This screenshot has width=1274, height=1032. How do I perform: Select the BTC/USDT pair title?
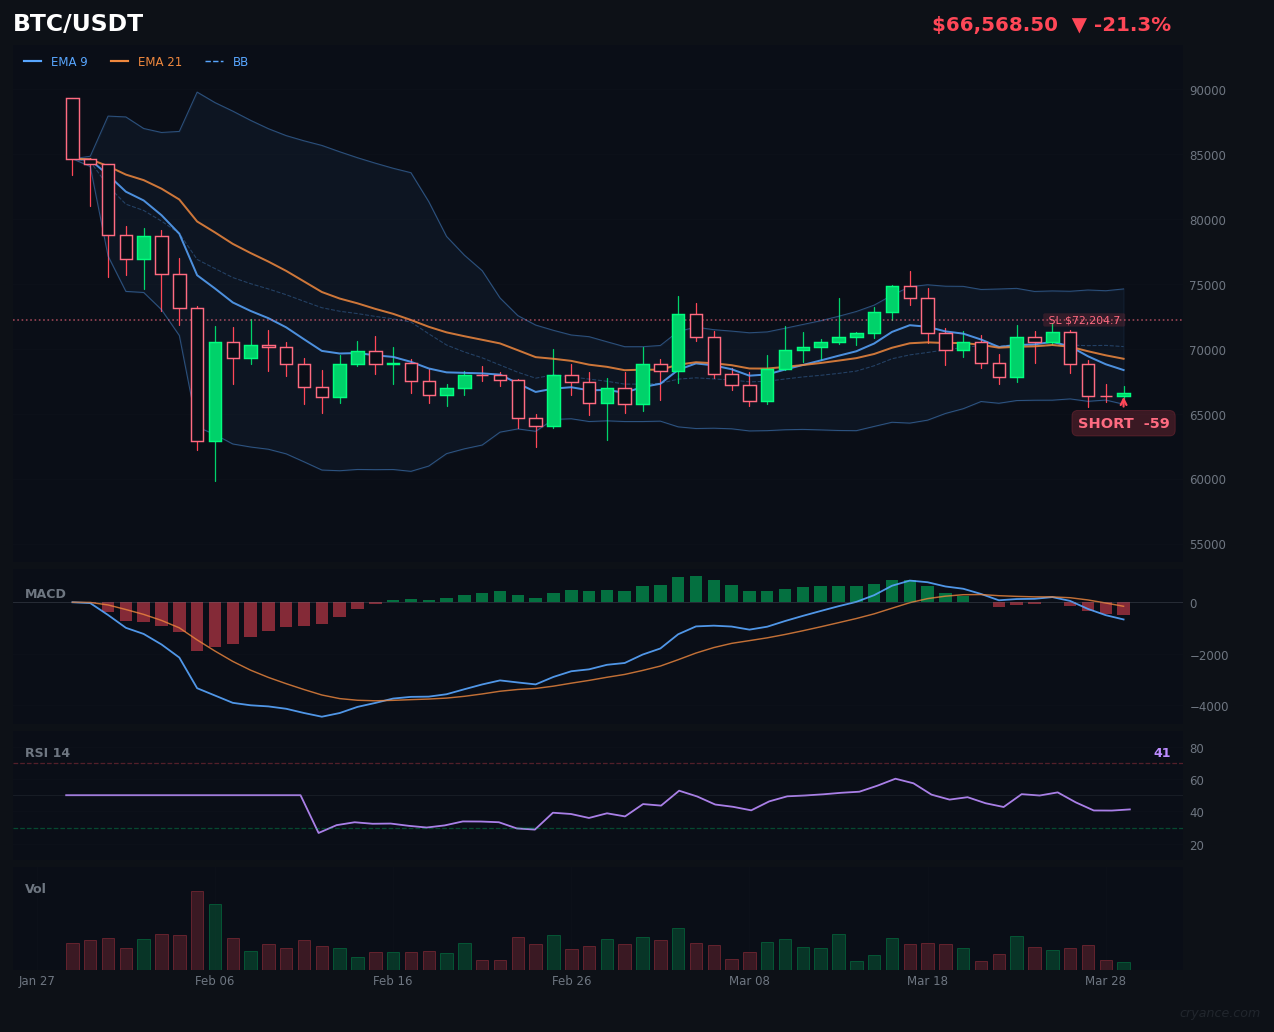coord(77,22)
